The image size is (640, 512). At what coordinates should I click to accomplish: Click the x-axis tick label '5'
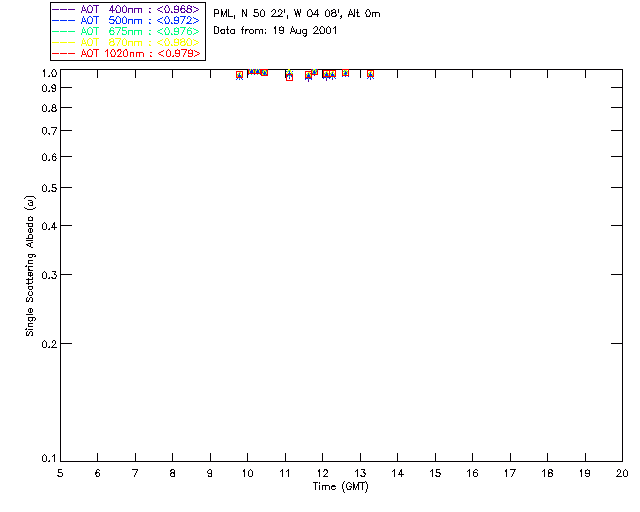point(60,473)
